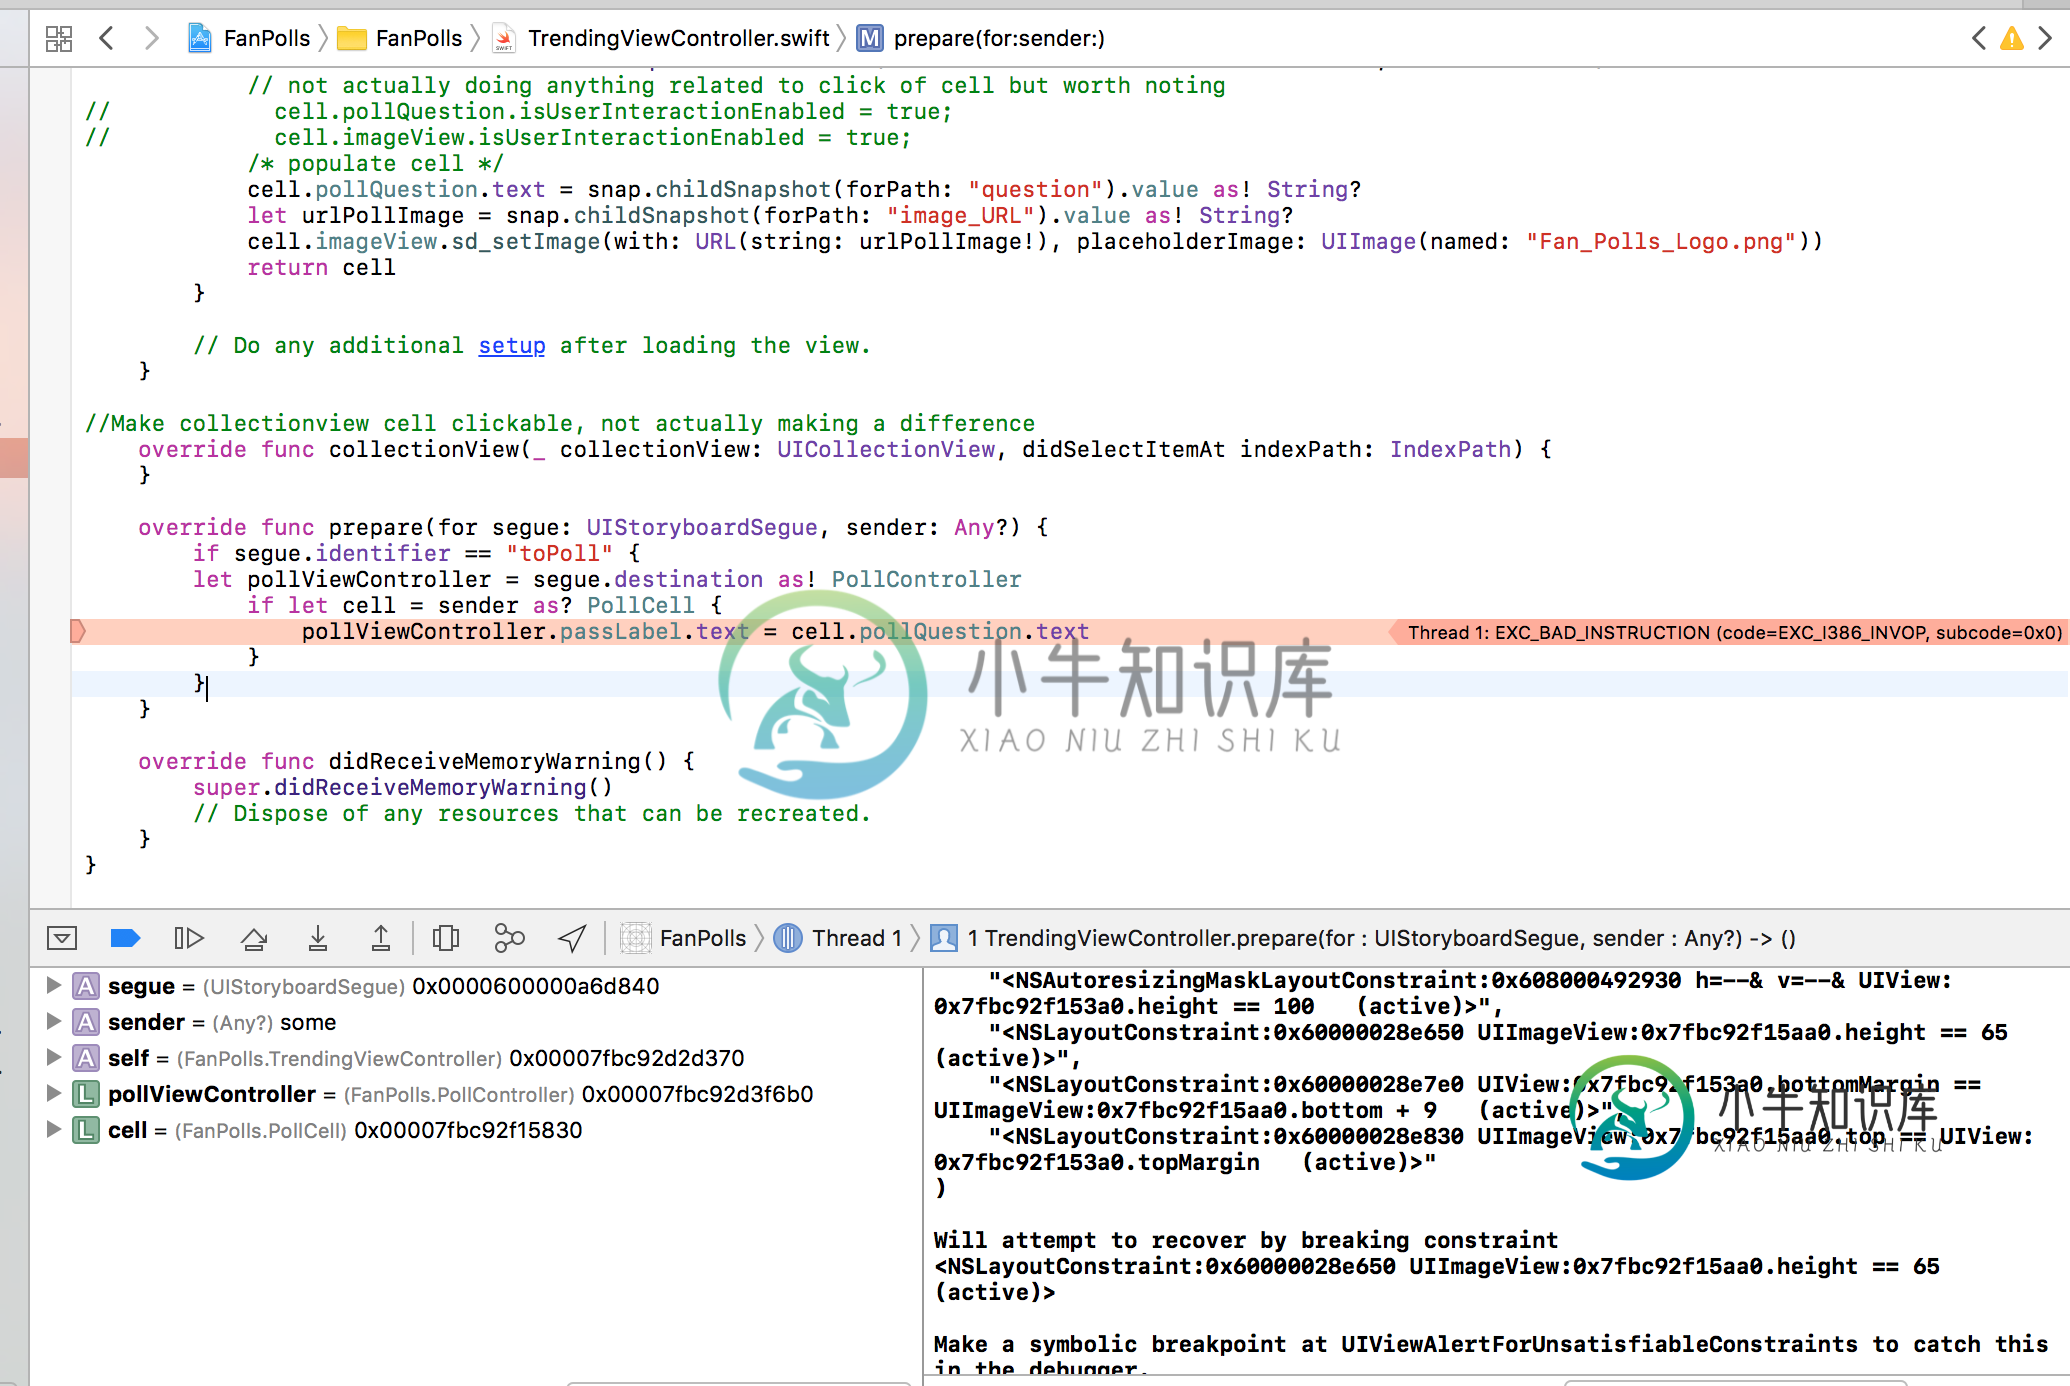Open prepare(for:sender:) method jump bar item

(981, 39)
